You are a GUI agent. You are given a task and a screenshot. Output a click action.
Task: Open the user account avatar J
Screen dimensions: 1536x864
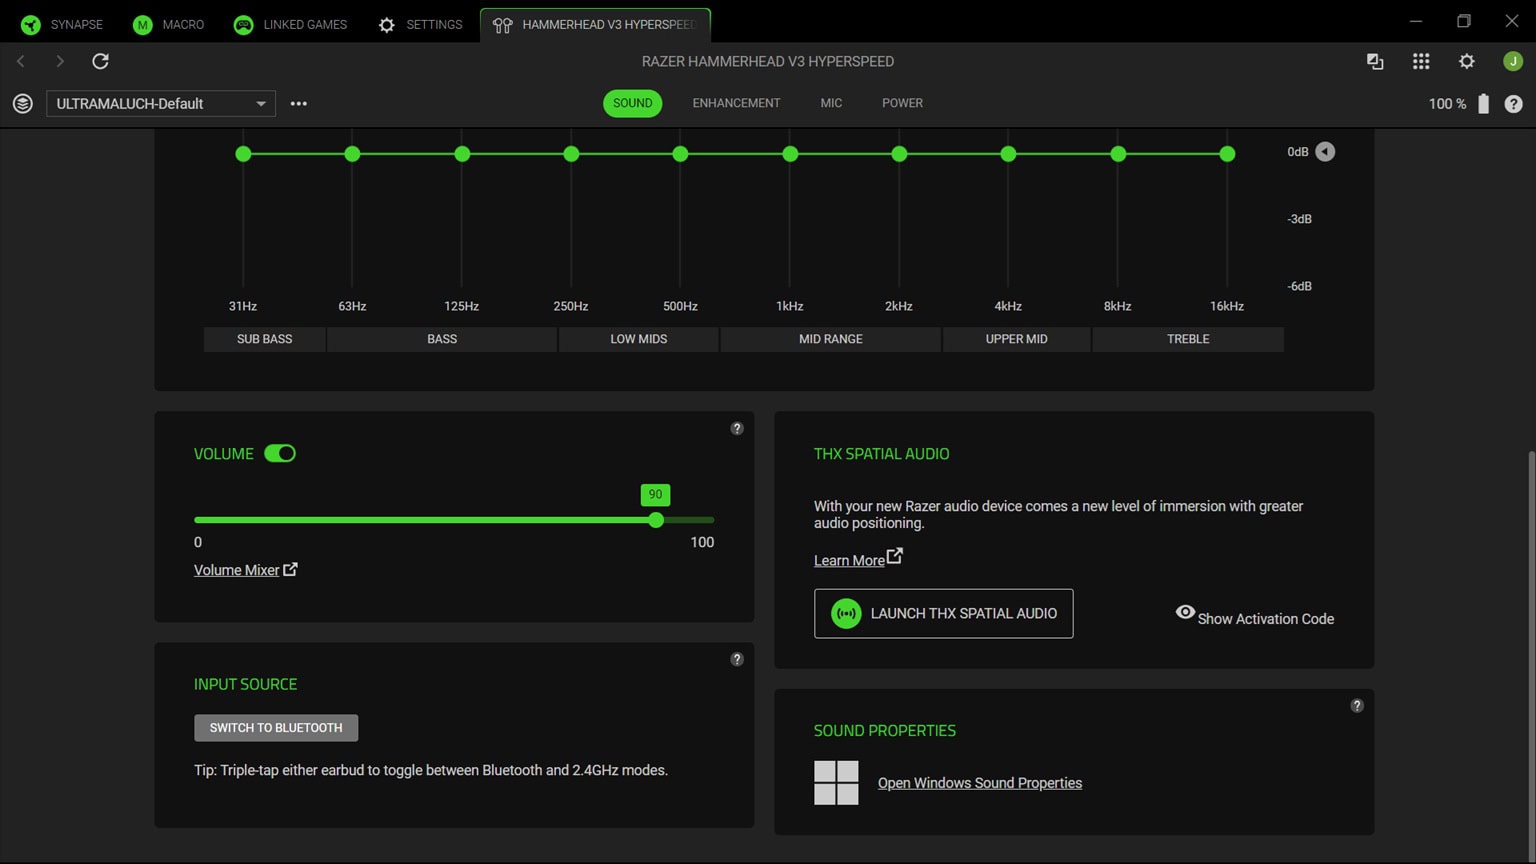(x=1513, y=61)
